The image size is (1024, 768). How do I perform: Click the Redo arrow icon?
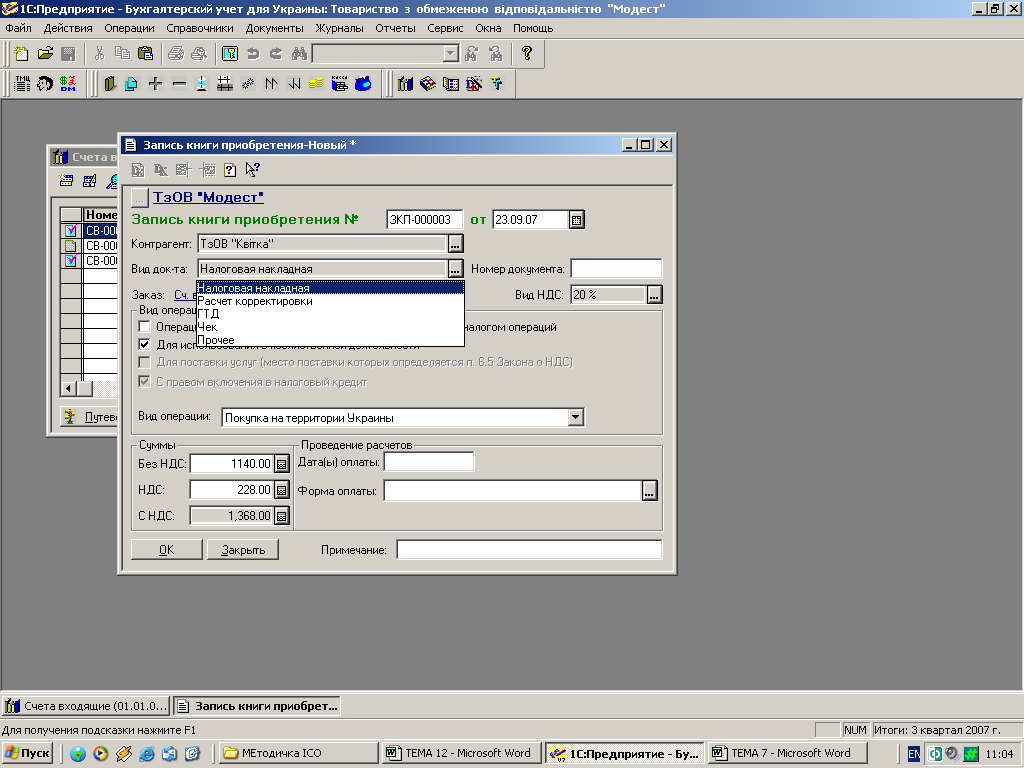click(x=276, y=54)
